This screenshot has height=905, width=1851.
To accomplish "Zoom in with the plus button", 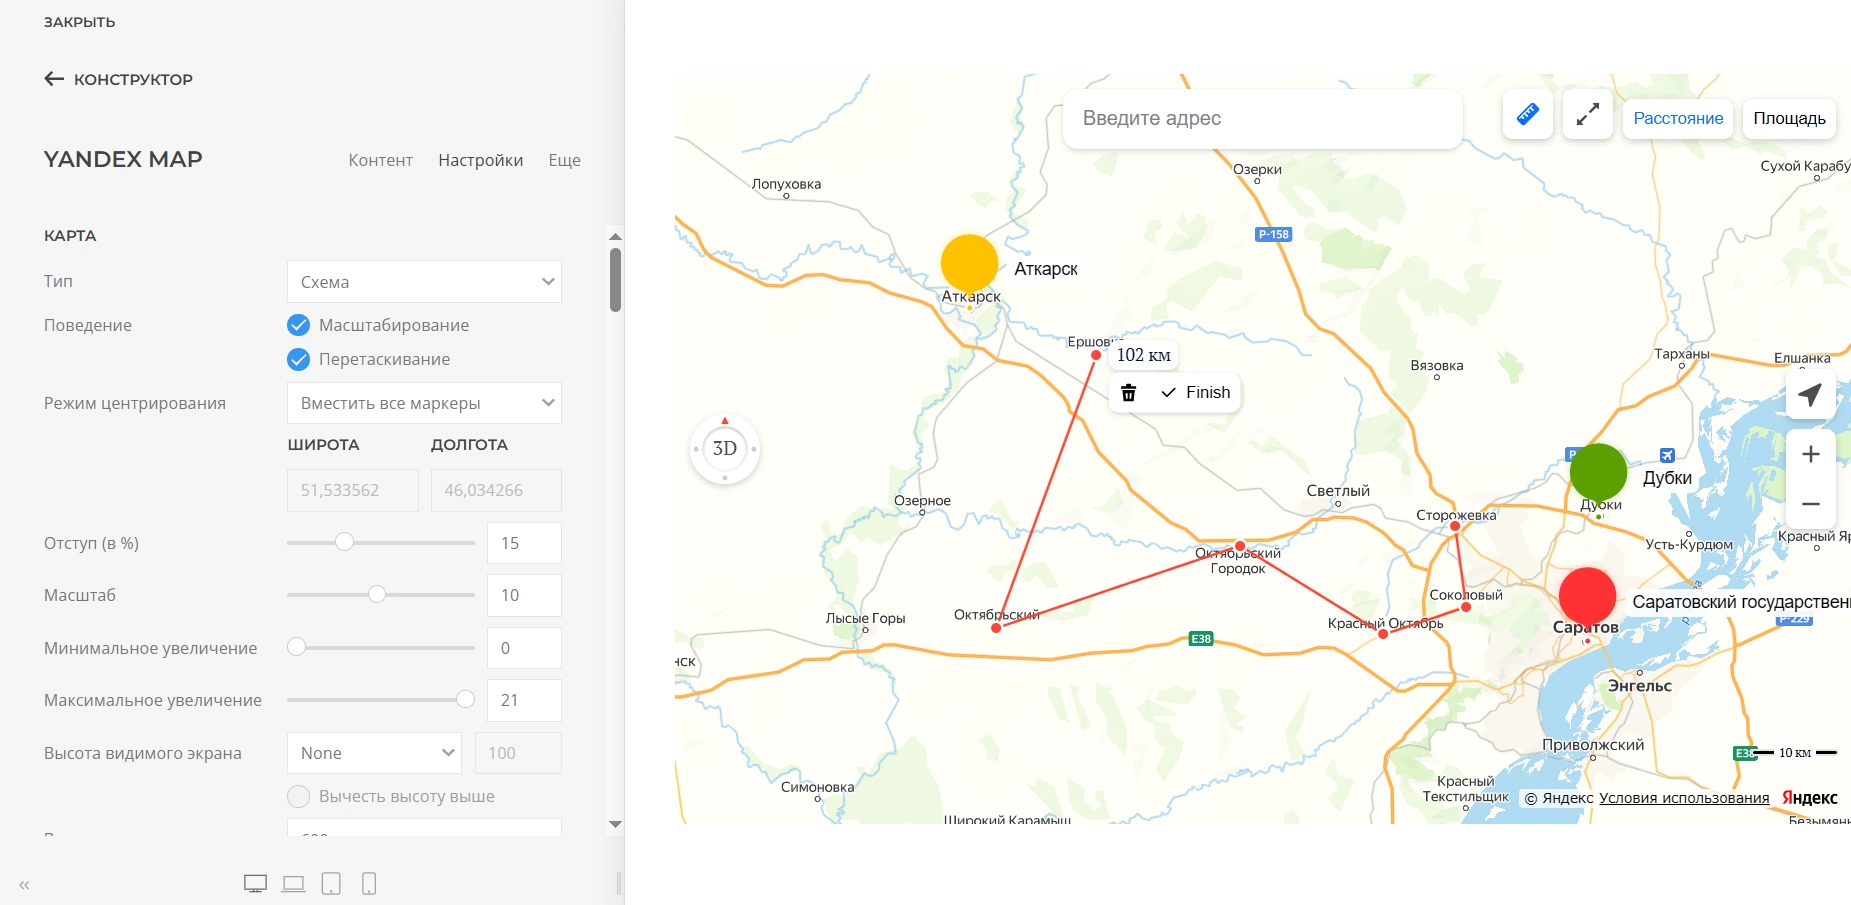I will pyautogui.click(x=1810, y=455).
